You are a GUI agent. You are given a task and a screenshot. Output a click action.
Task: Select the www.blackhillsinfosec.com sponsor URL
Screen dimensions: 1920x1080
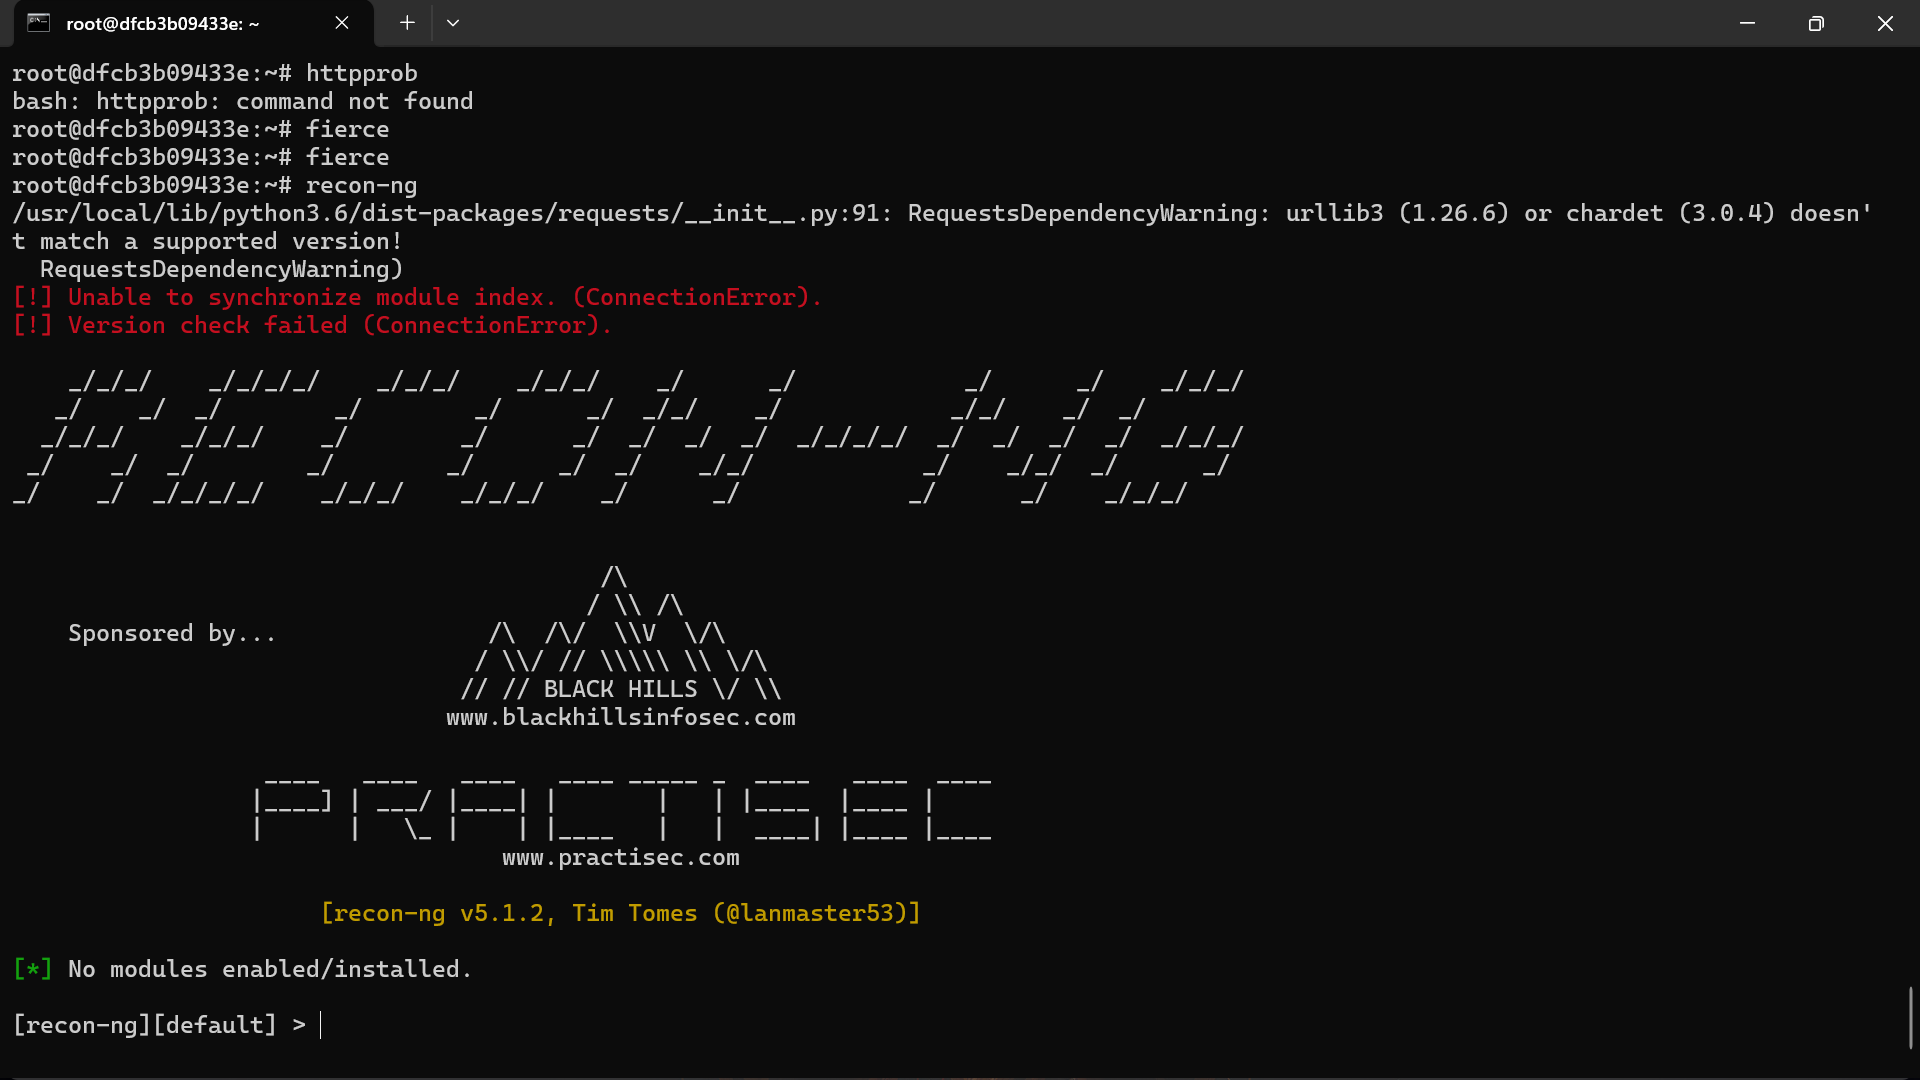click(620, 717)
